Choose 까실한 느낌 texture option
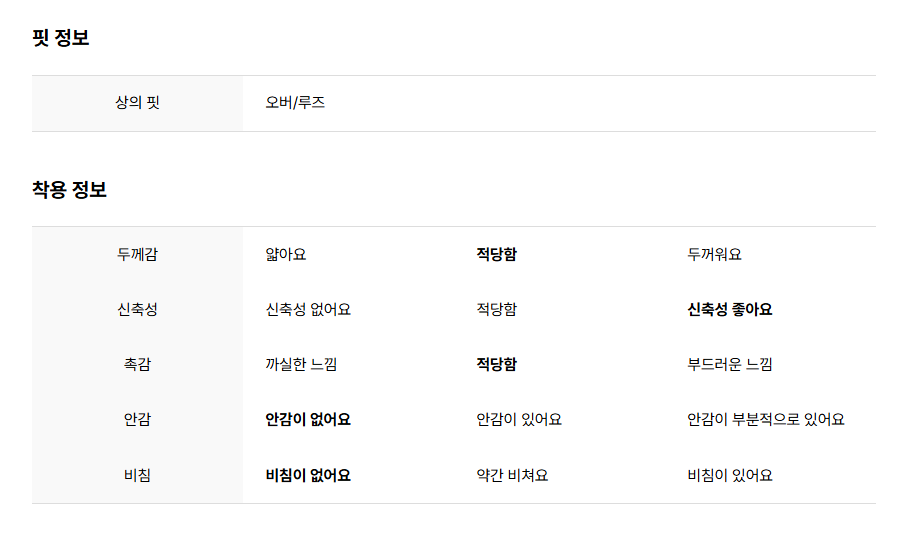 (301, 364)
